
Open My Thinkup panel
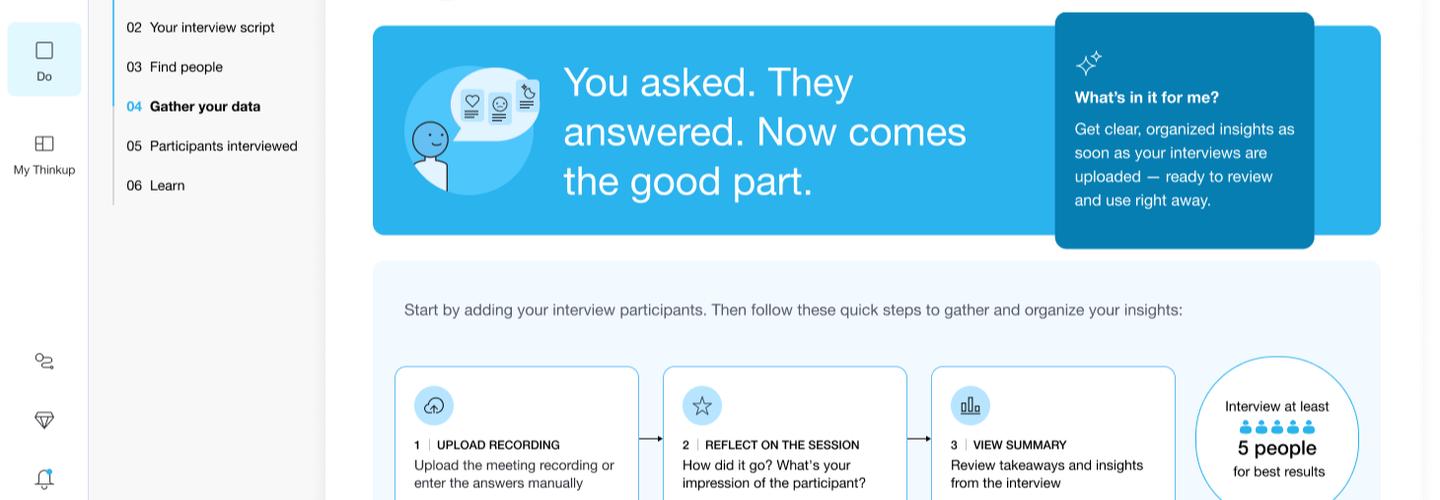click(44, 154)
